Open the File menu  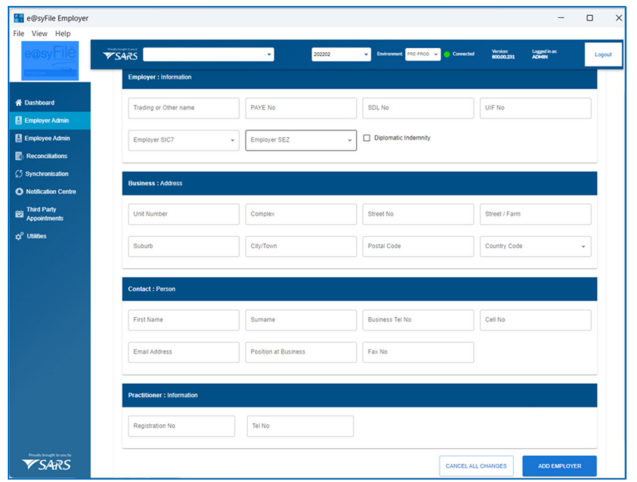(18, 34)
